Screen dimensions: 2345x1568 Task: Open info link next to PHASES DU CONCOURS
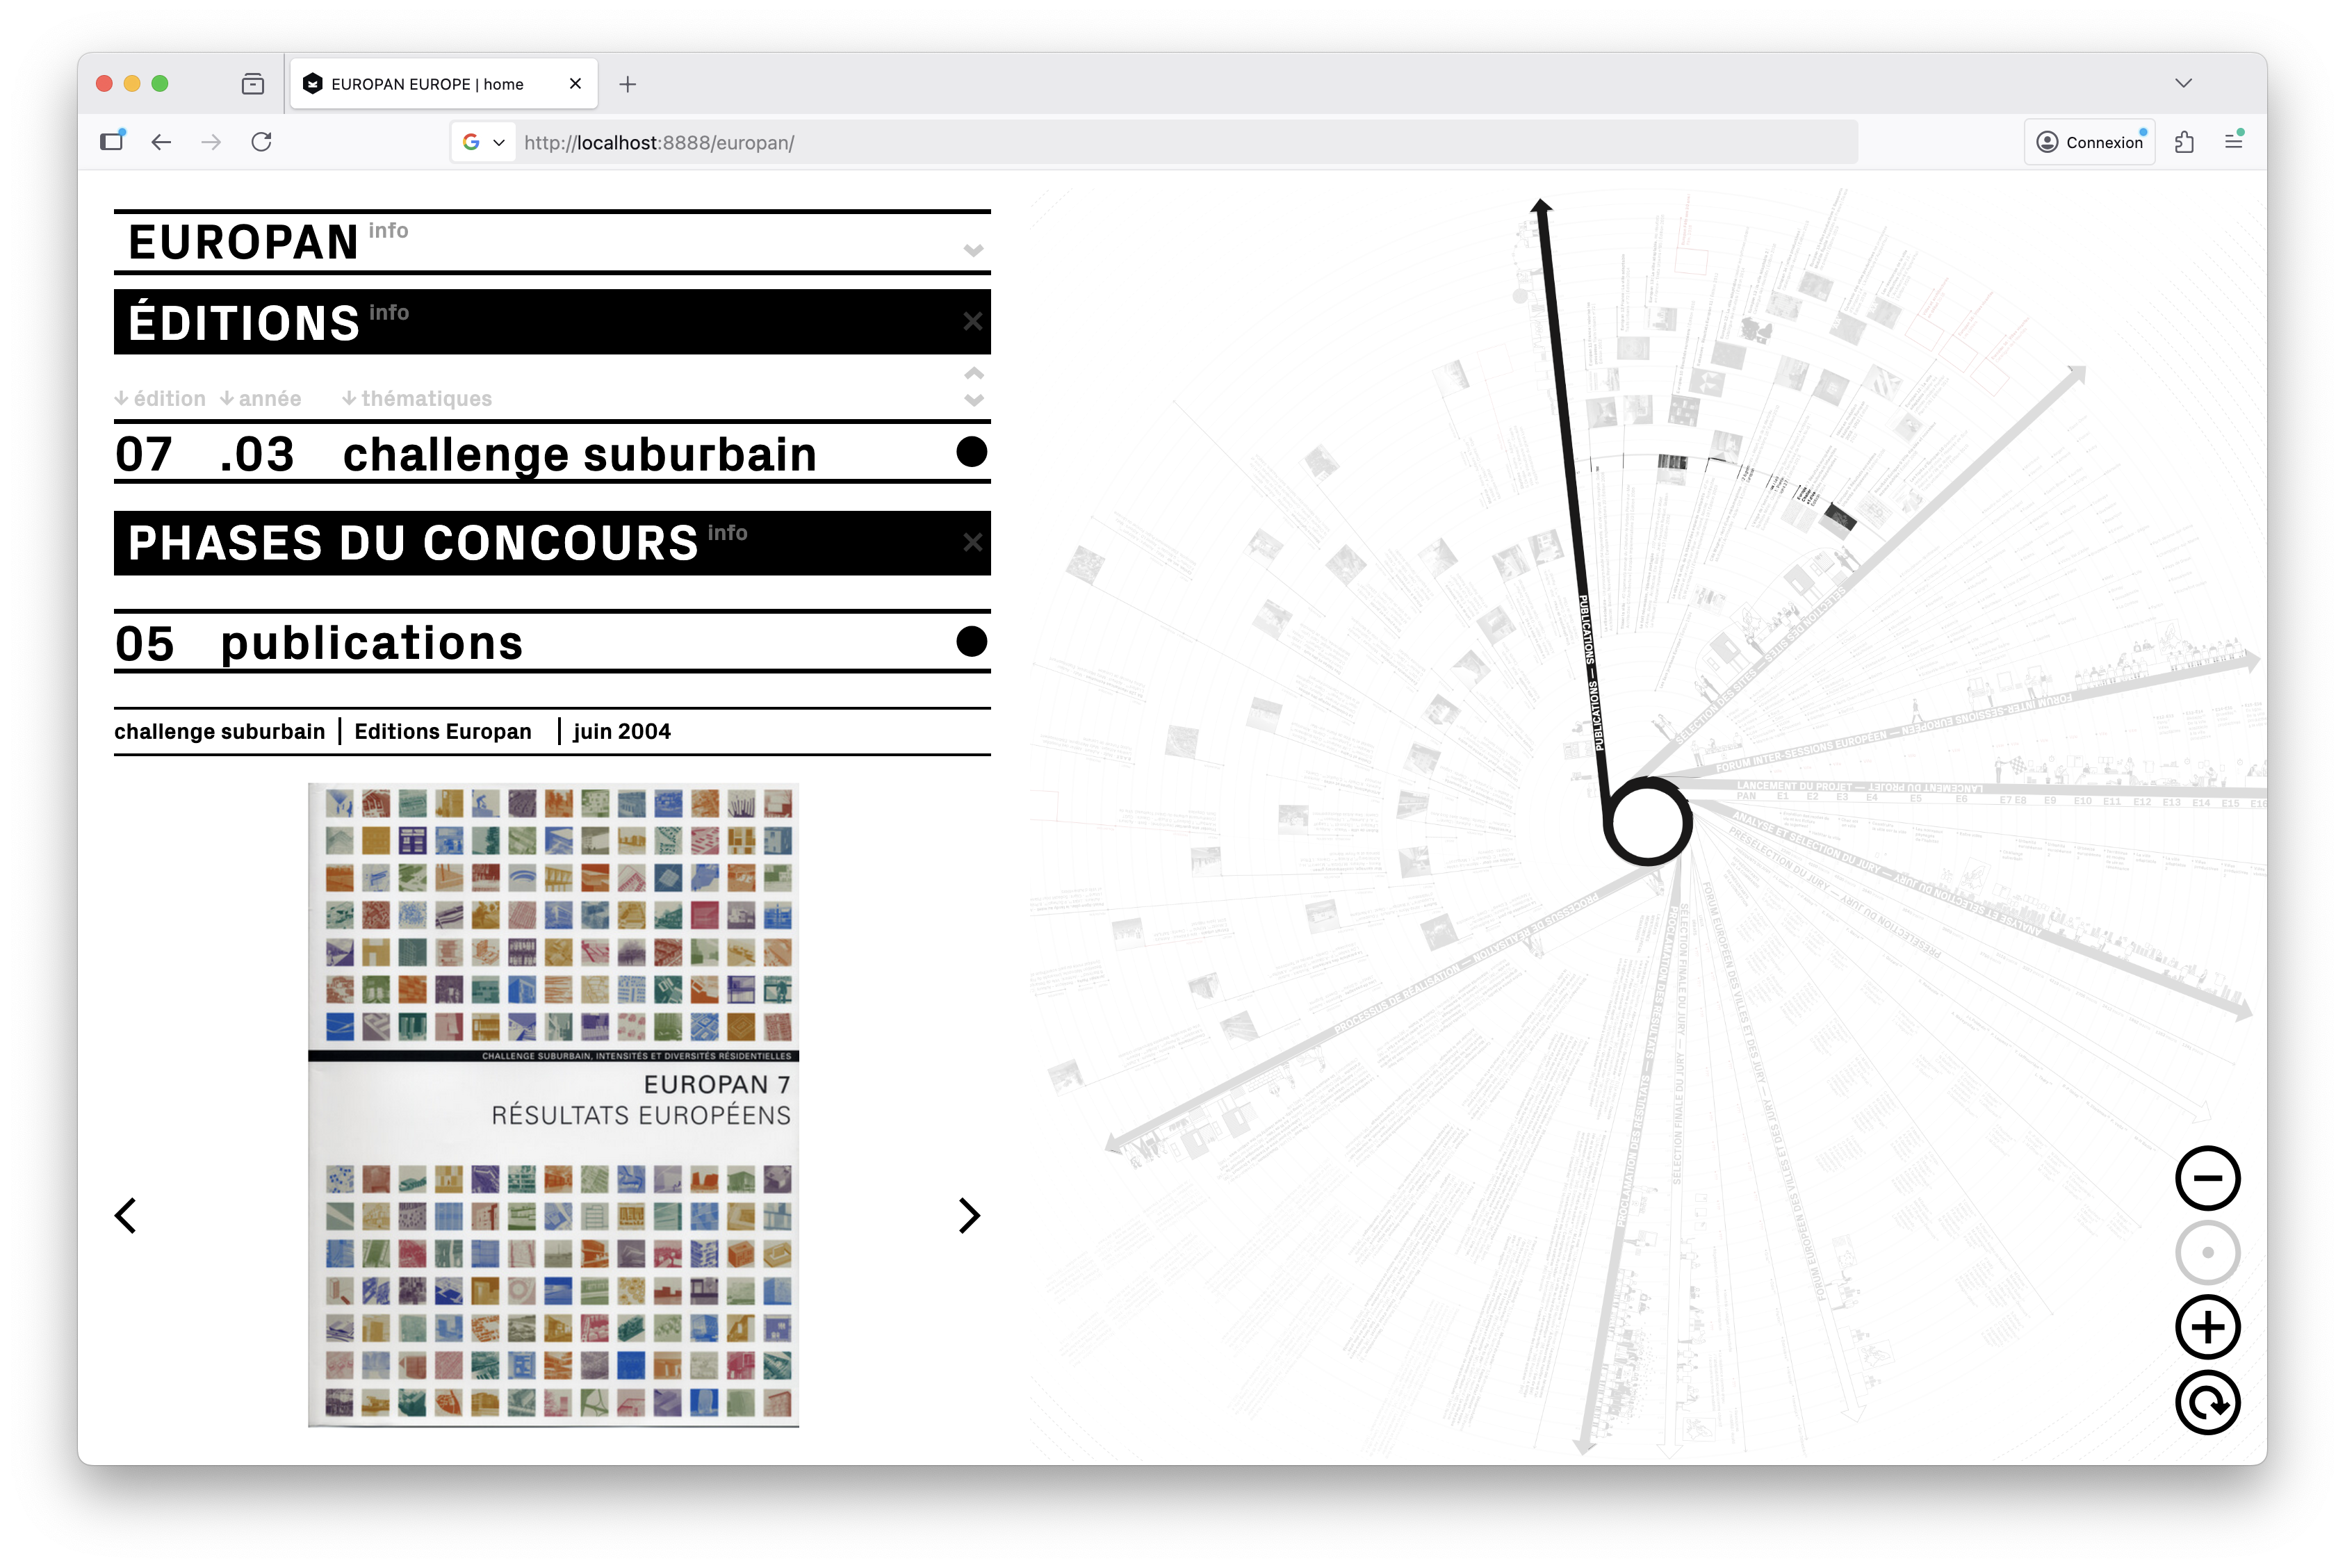pos(727,533)
